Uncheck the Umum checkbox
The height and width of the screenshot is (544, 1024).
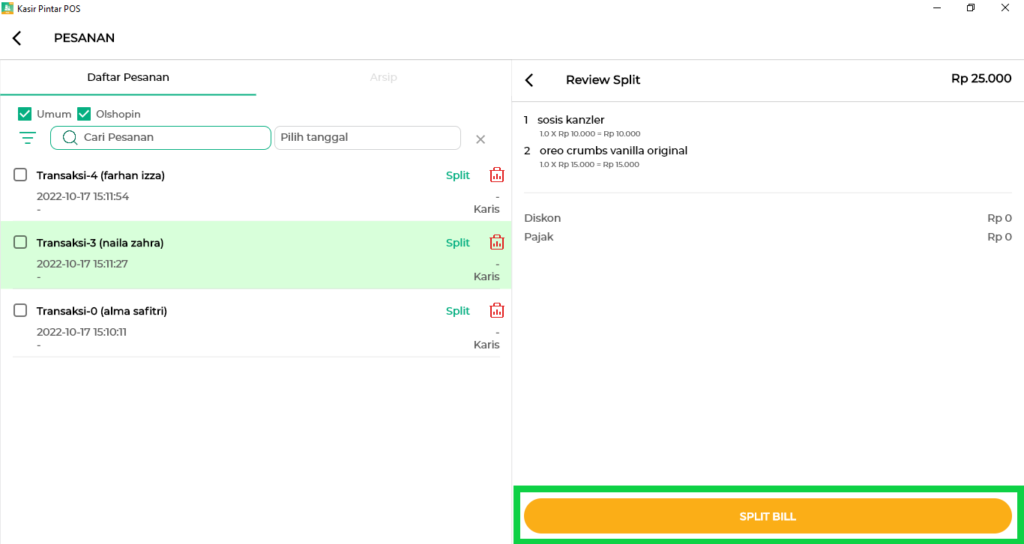point(25,114)
